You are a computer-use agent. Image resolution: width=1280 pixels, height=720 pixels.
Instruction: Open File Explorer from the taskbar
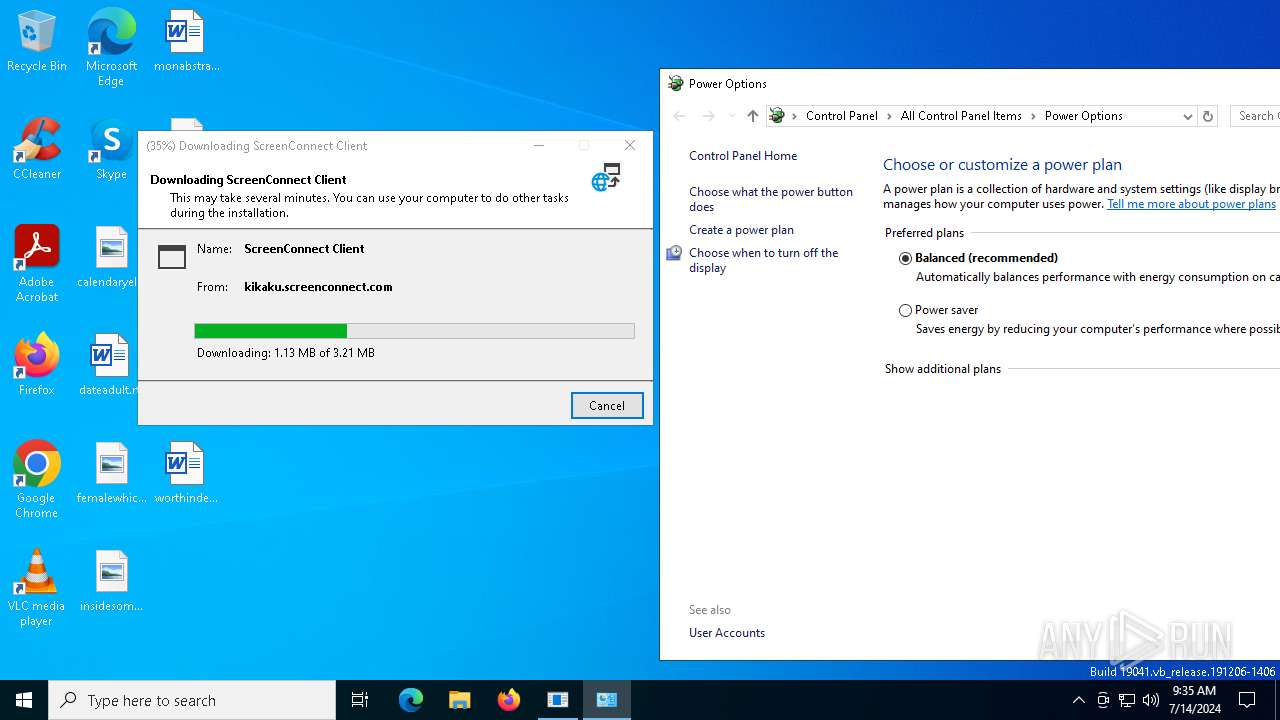[x=460, y=700]
